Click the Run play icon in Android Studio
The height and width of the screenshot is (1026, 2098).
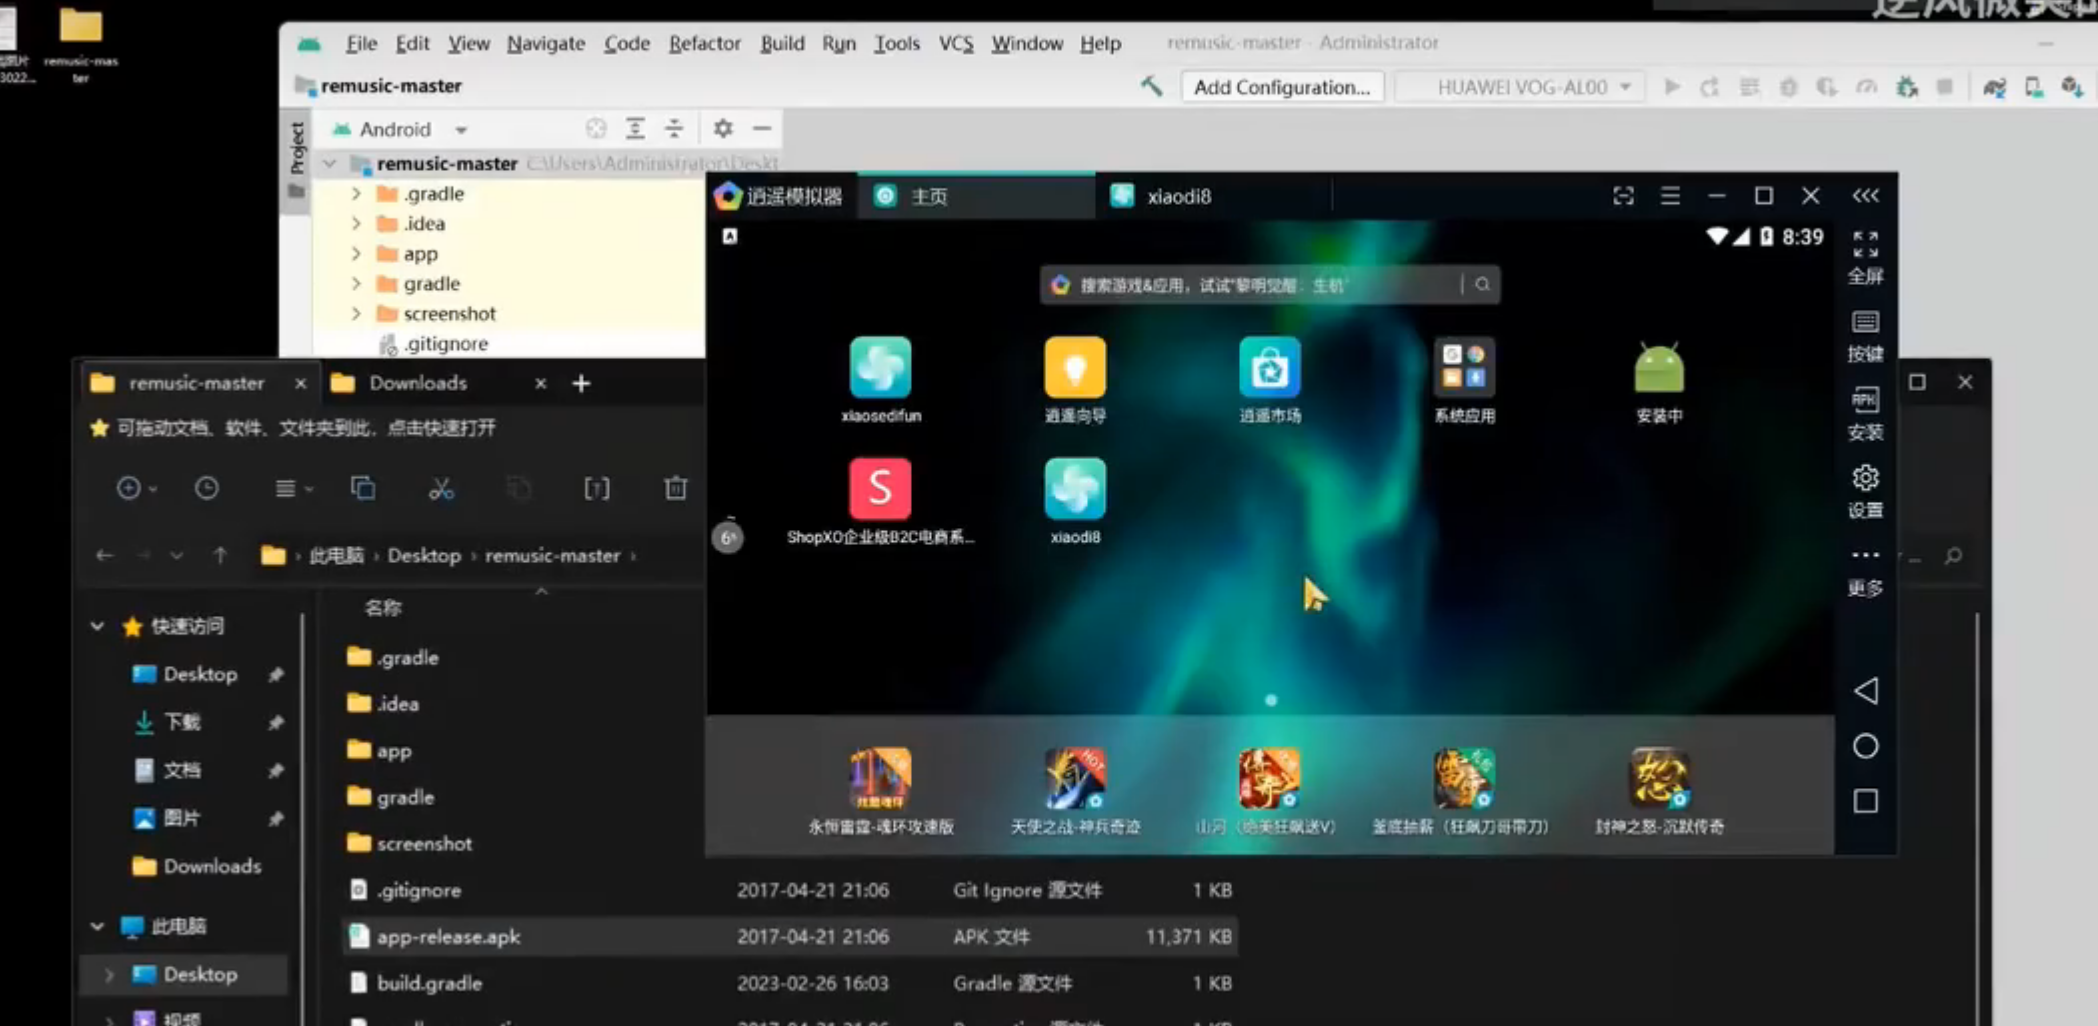tap(1672, 87)
